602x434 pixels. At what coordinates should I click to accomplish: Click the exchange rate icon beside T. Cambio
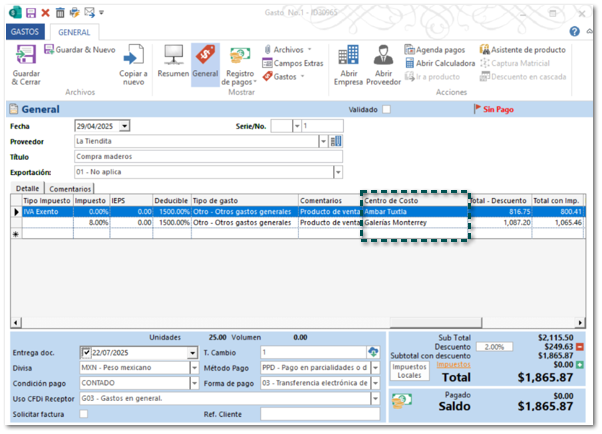tap(374, 353)
